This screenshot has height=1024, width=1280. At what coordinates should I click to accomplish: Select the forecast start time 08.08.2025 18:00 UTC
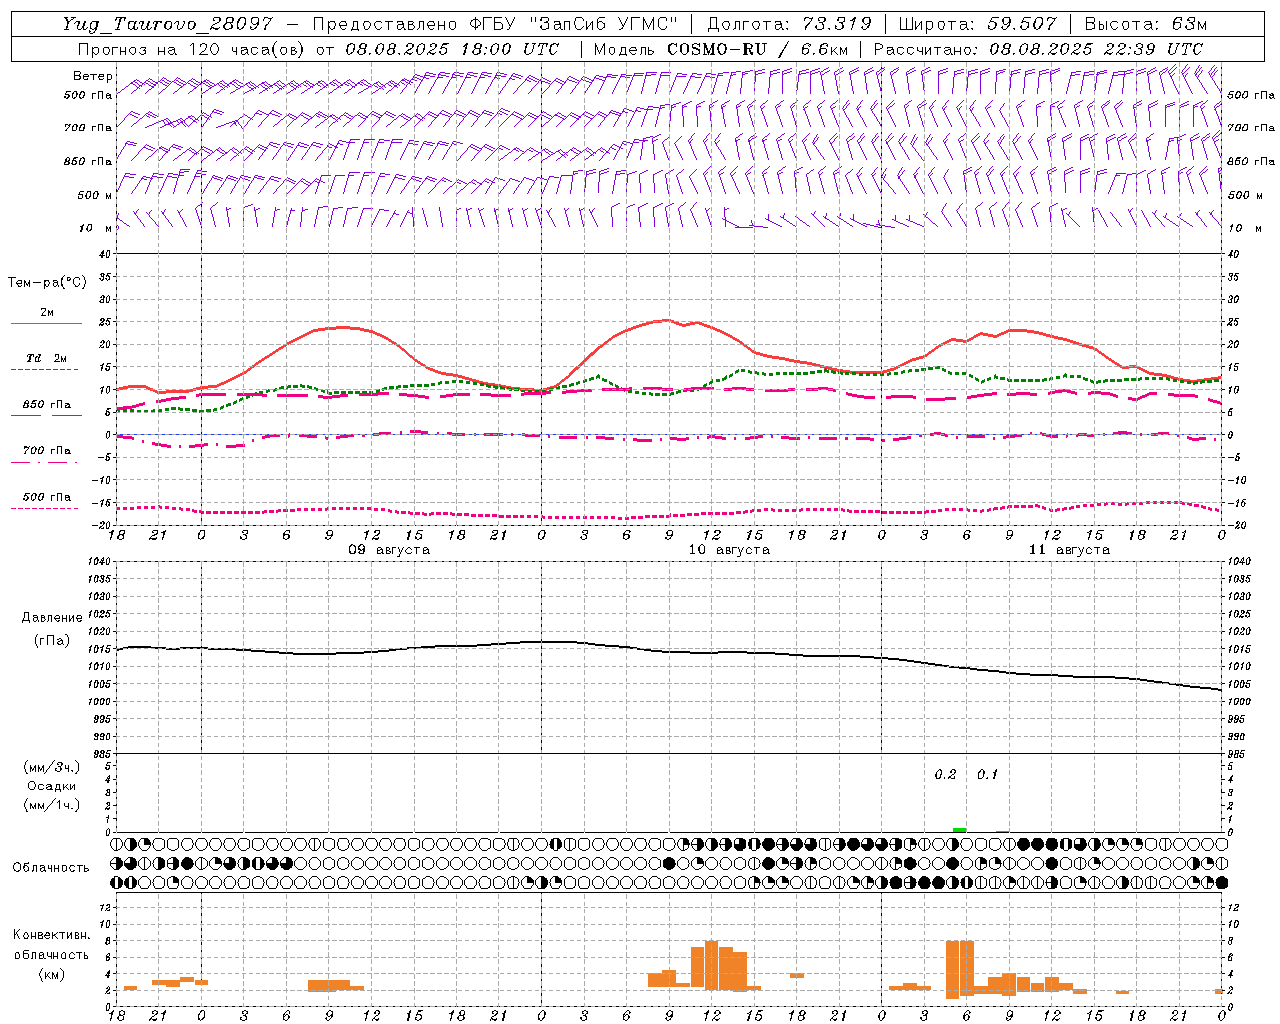pos(452,48)
